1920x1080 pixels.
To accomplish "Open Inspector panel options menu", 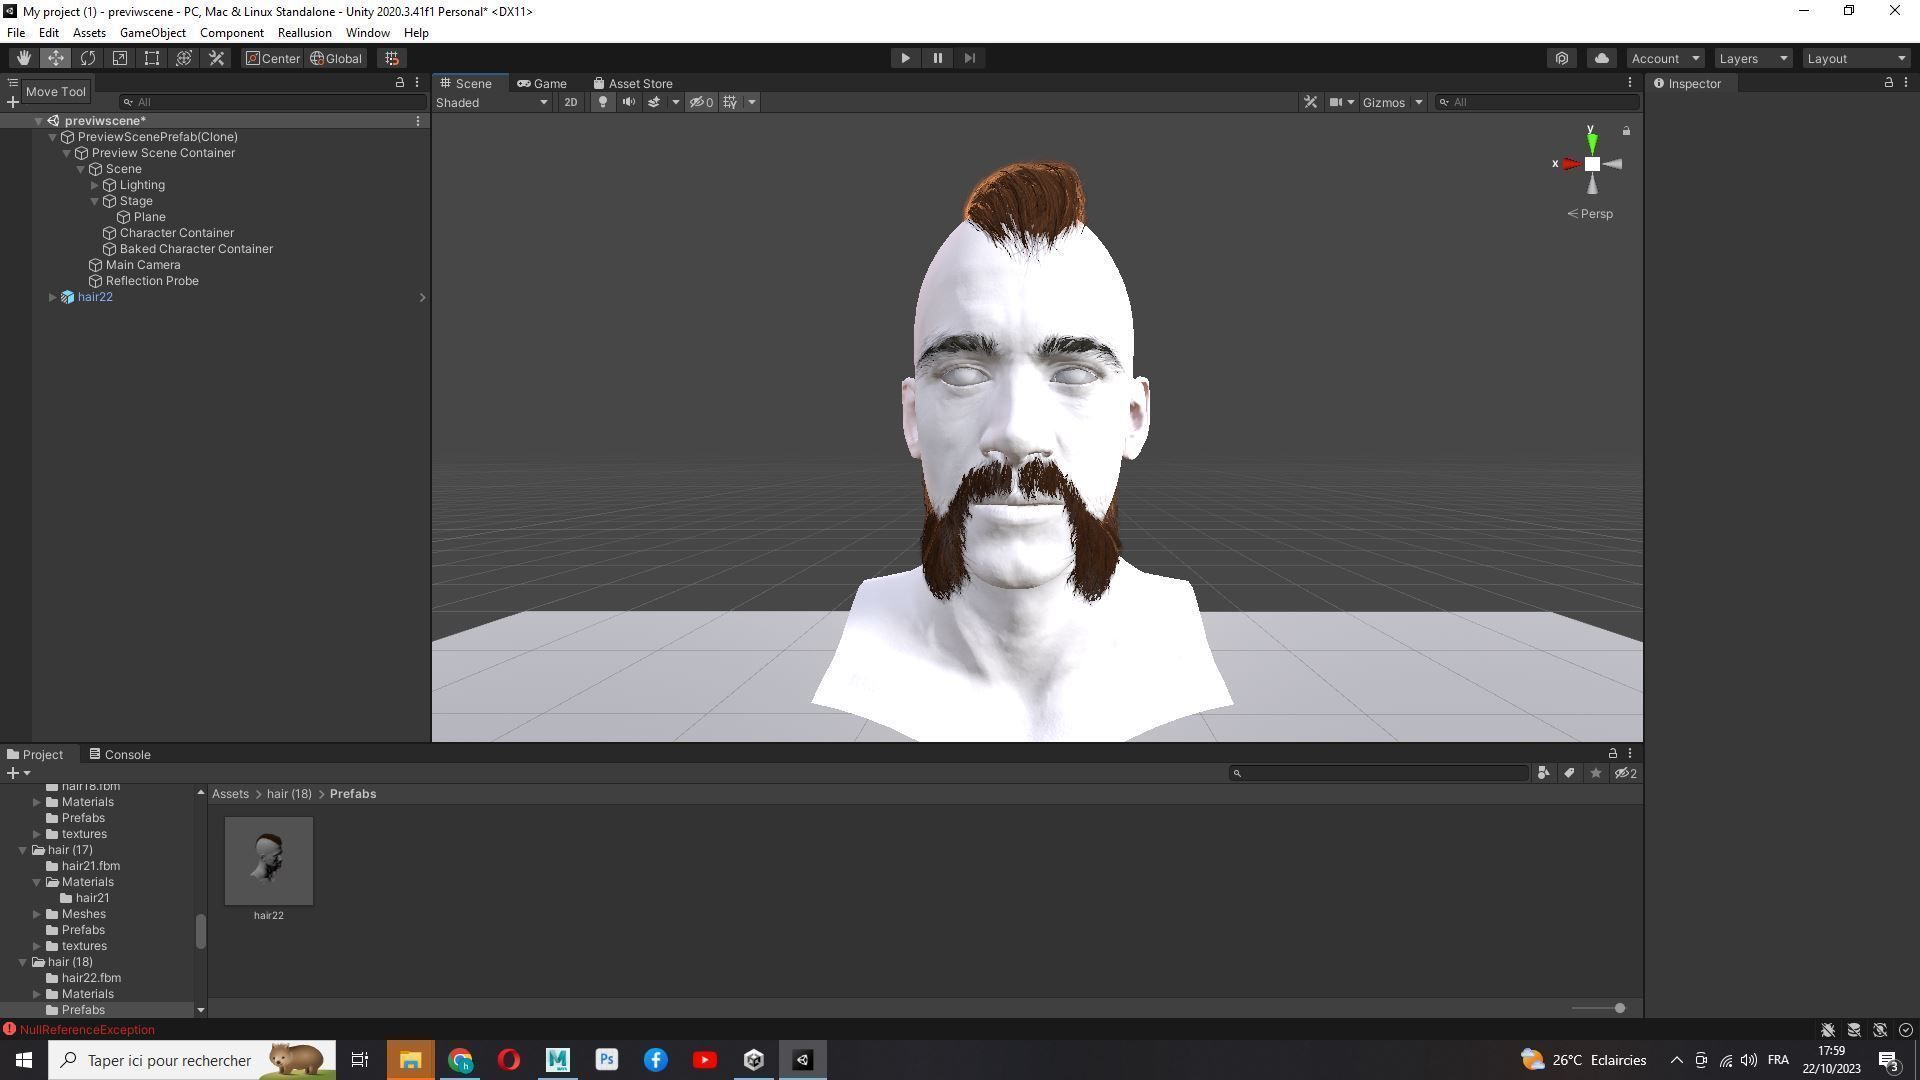I will coord(1906,83).
